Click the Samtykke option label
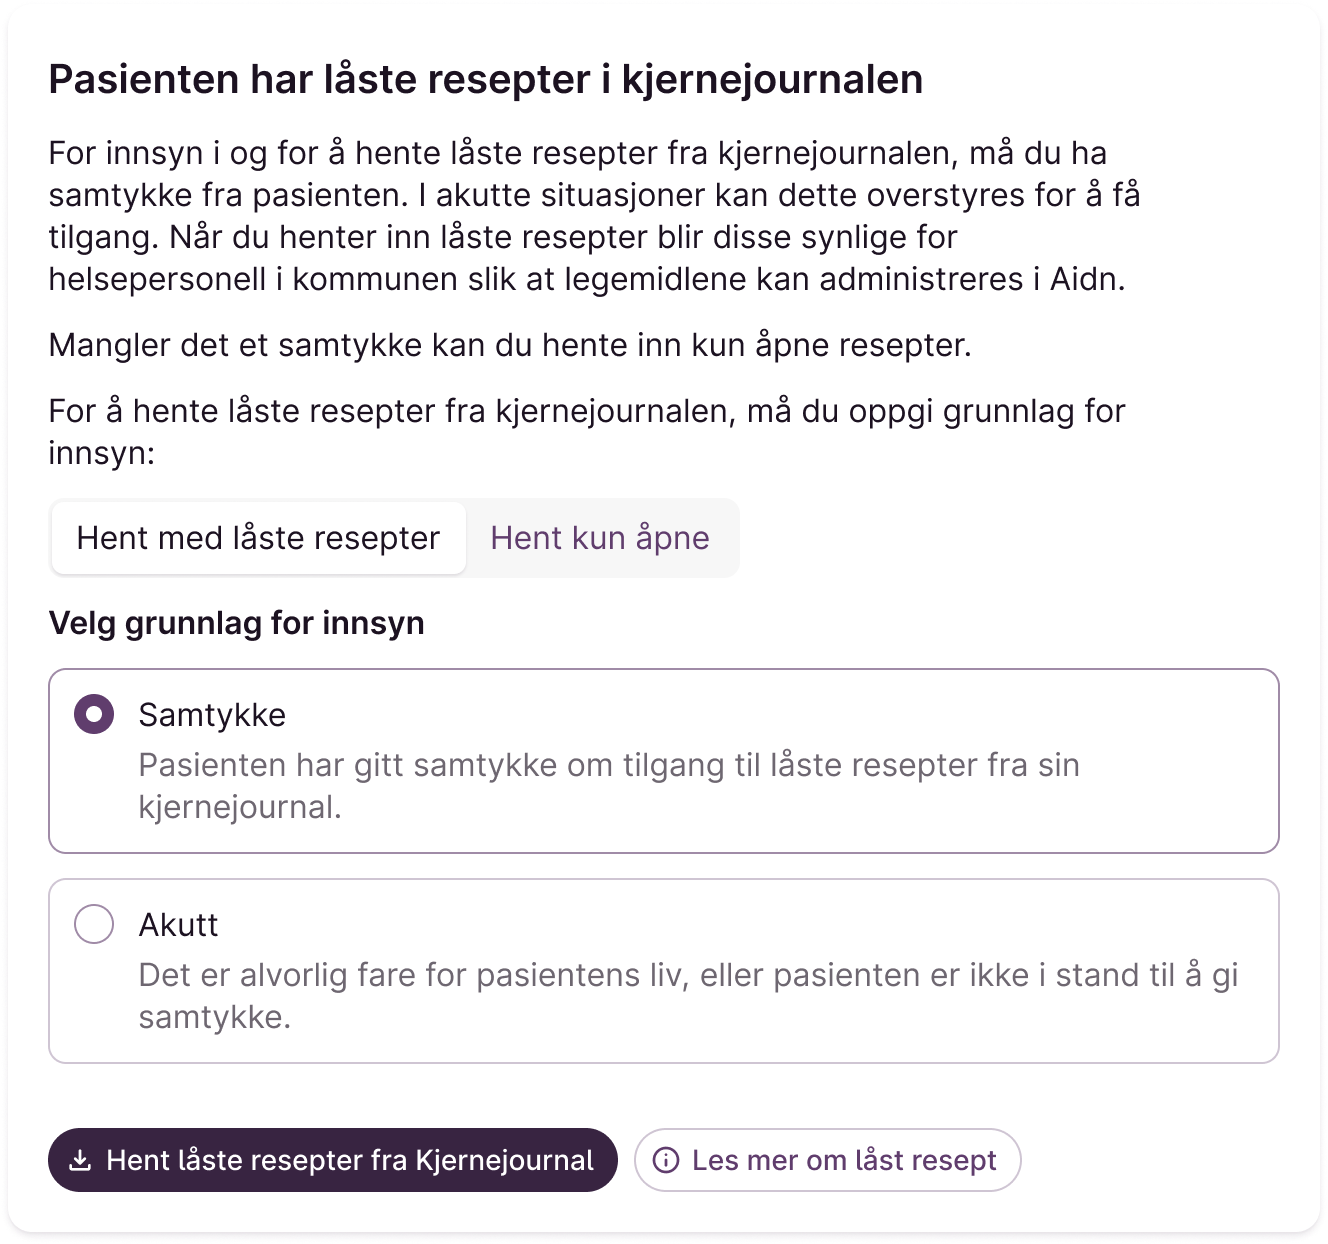This screenshot has height=1244, width=1328. click(212, 715)
